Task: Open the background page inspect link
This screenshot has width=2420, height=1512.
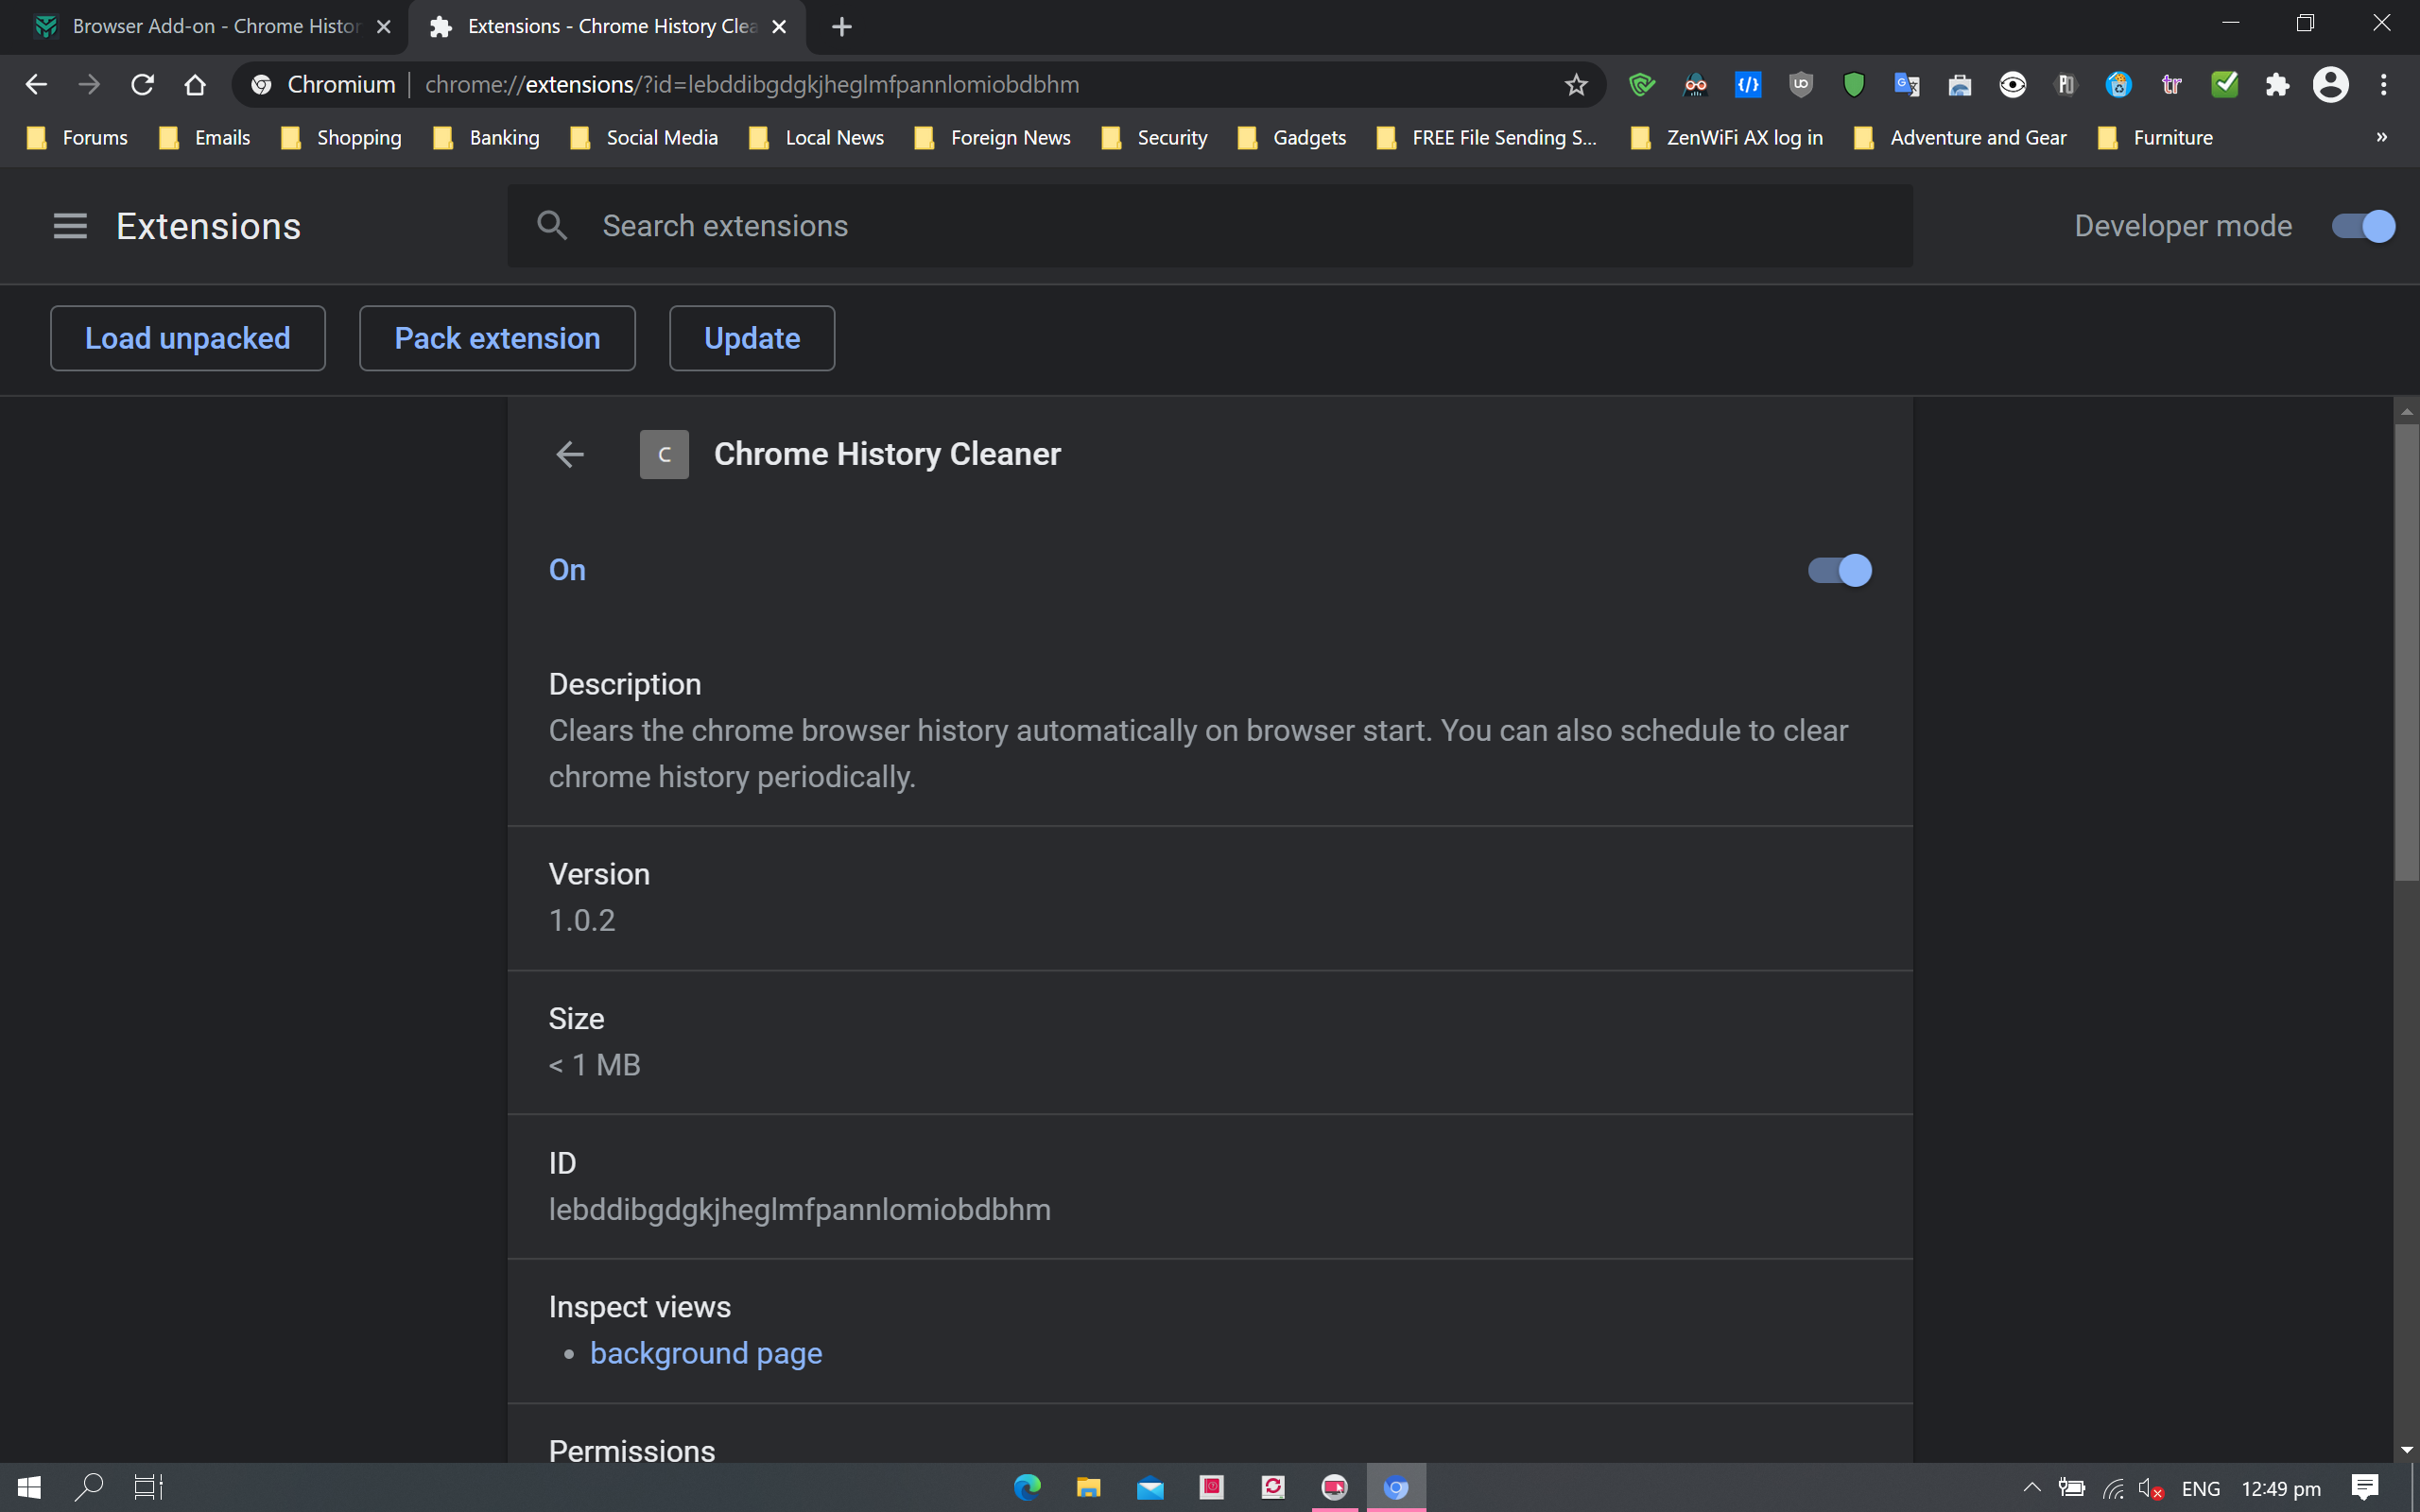Action: 706,1353
